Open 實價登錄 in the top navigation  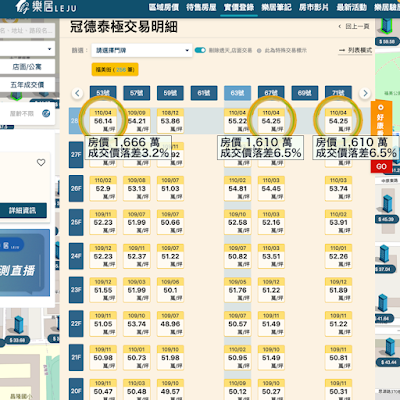239,7
